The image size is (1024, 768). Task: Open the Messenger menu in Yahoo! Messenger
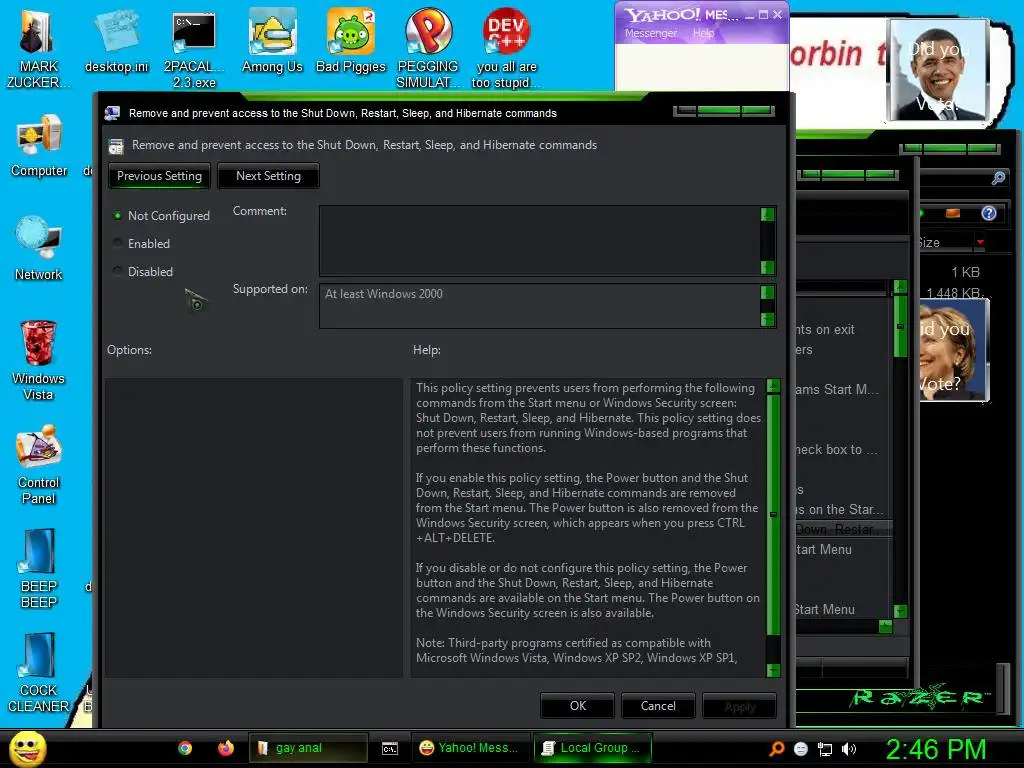650,33
